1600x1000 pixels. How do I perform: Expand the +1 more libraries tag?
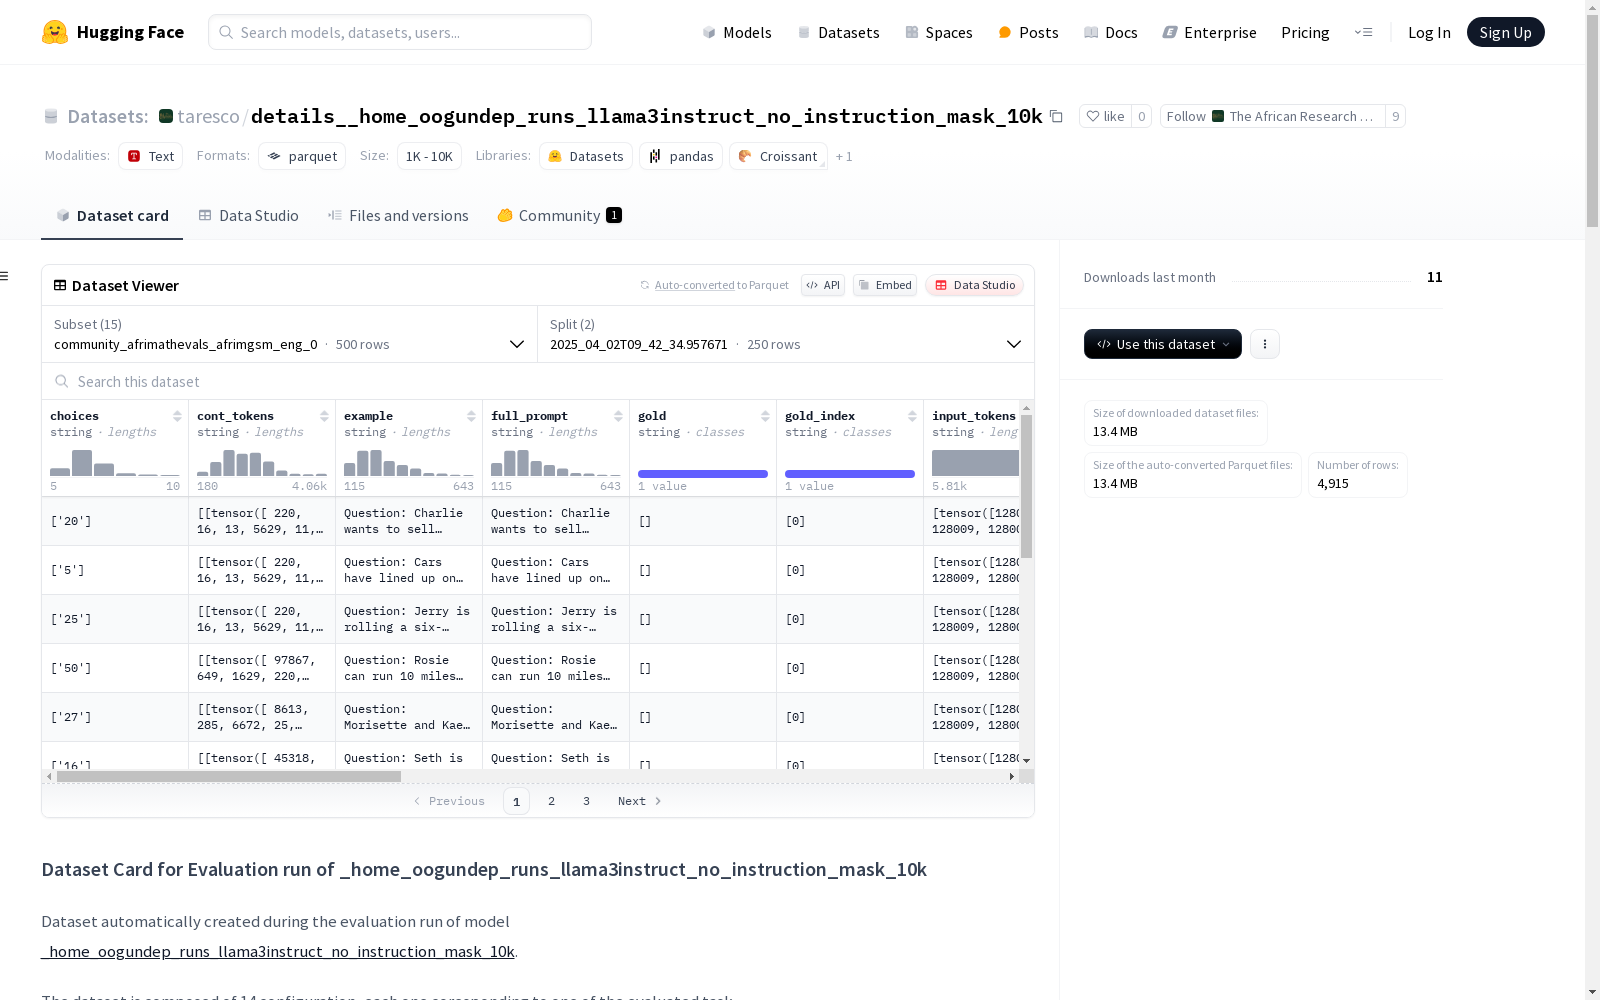click(x=844, y=156)
